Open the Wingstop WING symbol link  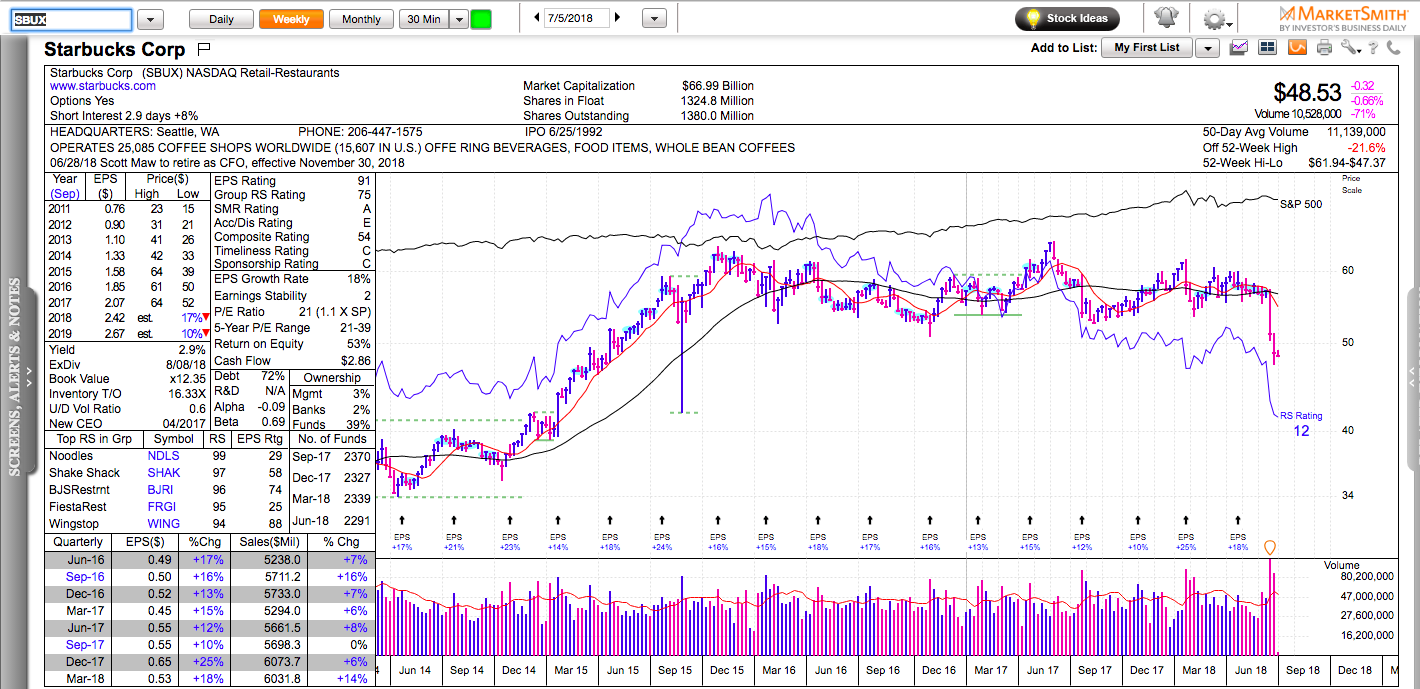(x=164, y=524)
